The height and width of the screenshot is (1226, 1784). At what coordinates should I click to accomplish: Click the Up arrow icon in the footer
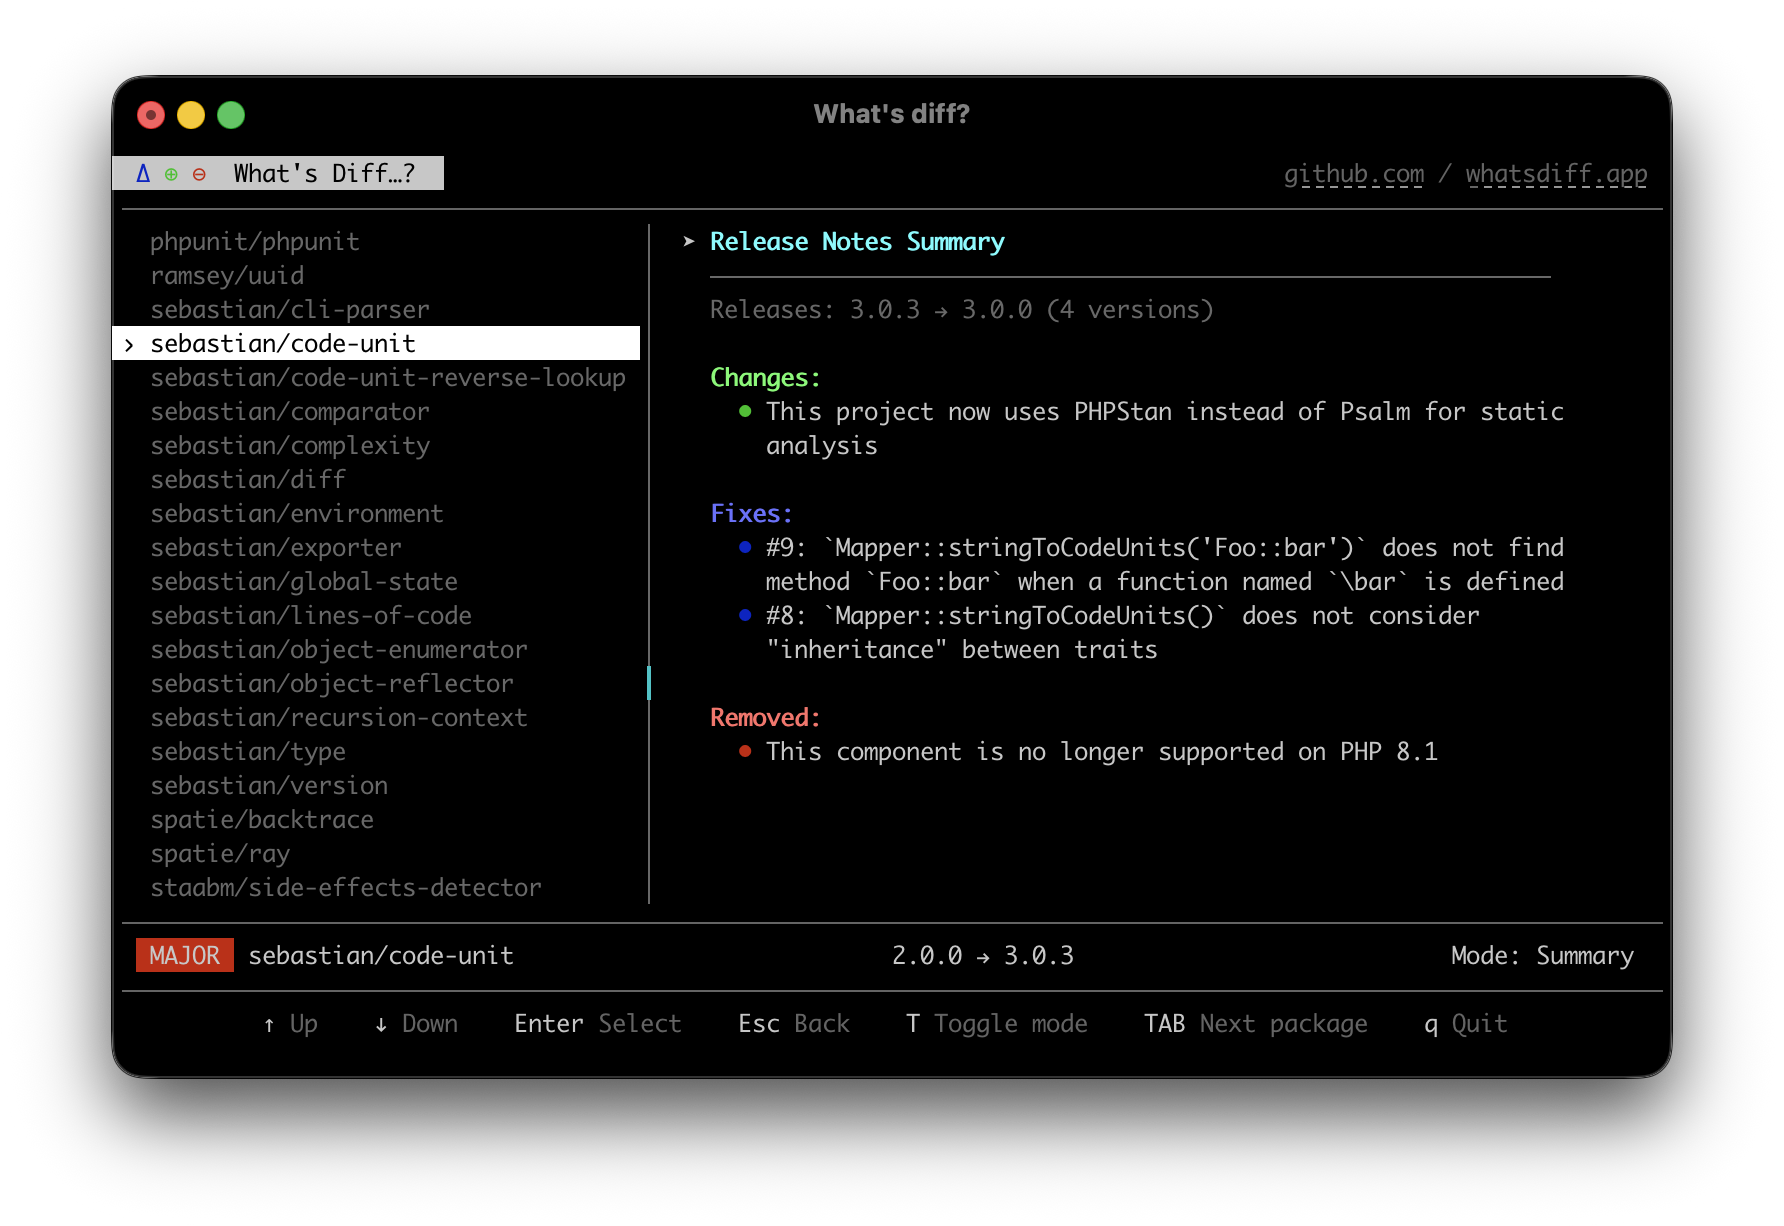pos(268,1024)
